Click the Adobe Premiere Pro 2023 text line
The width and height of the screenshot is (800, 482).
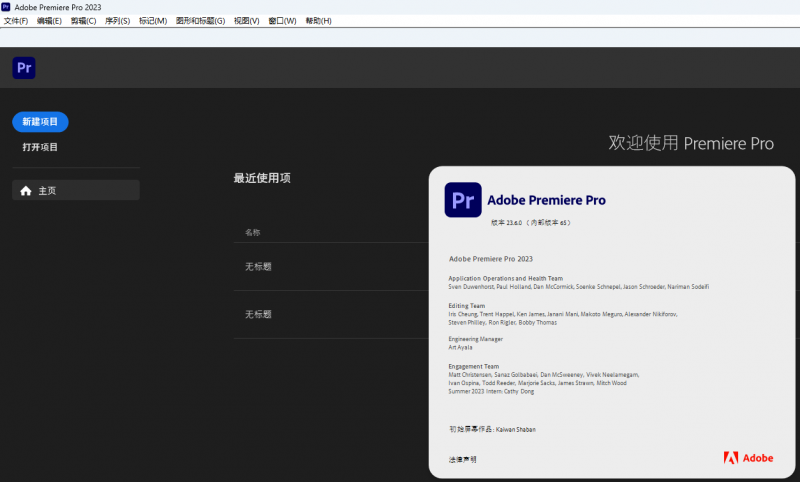point(491,259)
